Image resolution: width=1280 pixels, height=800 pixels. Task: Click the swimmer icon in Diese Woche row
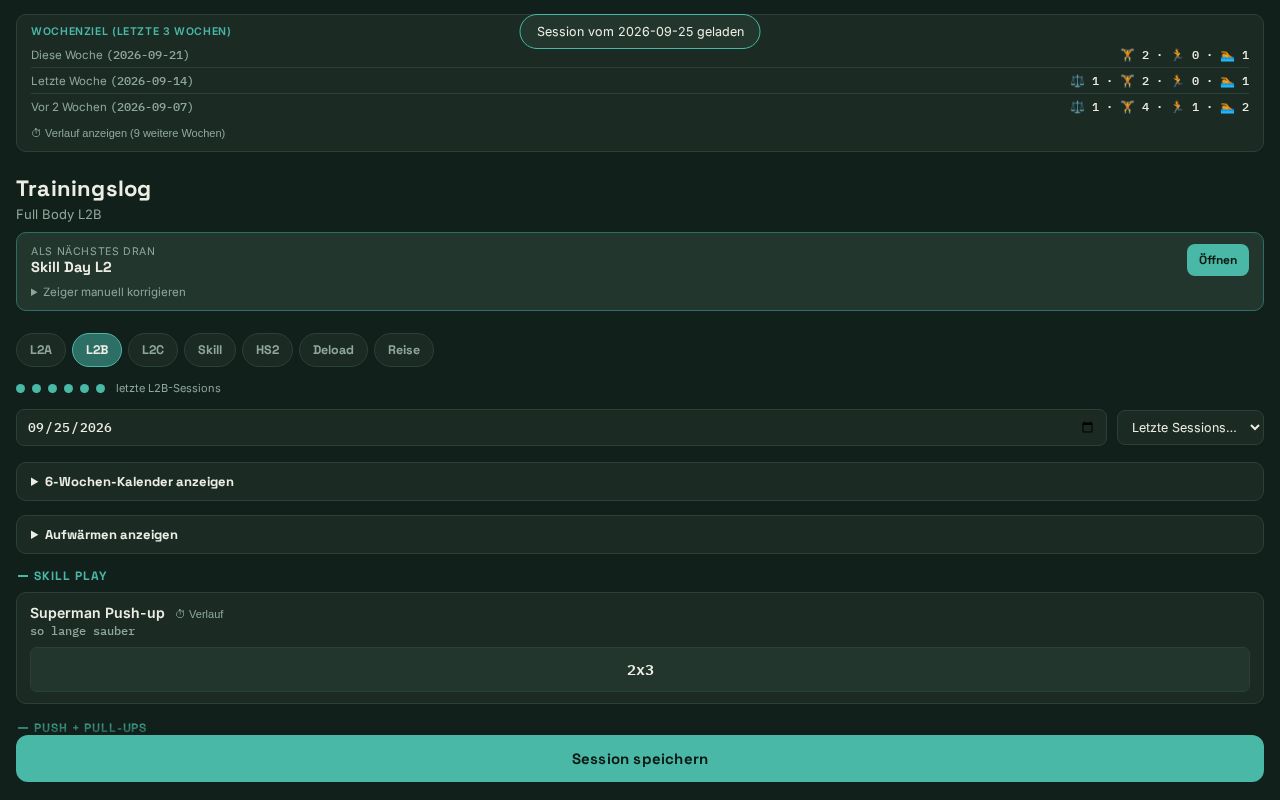coord(1227,55)
